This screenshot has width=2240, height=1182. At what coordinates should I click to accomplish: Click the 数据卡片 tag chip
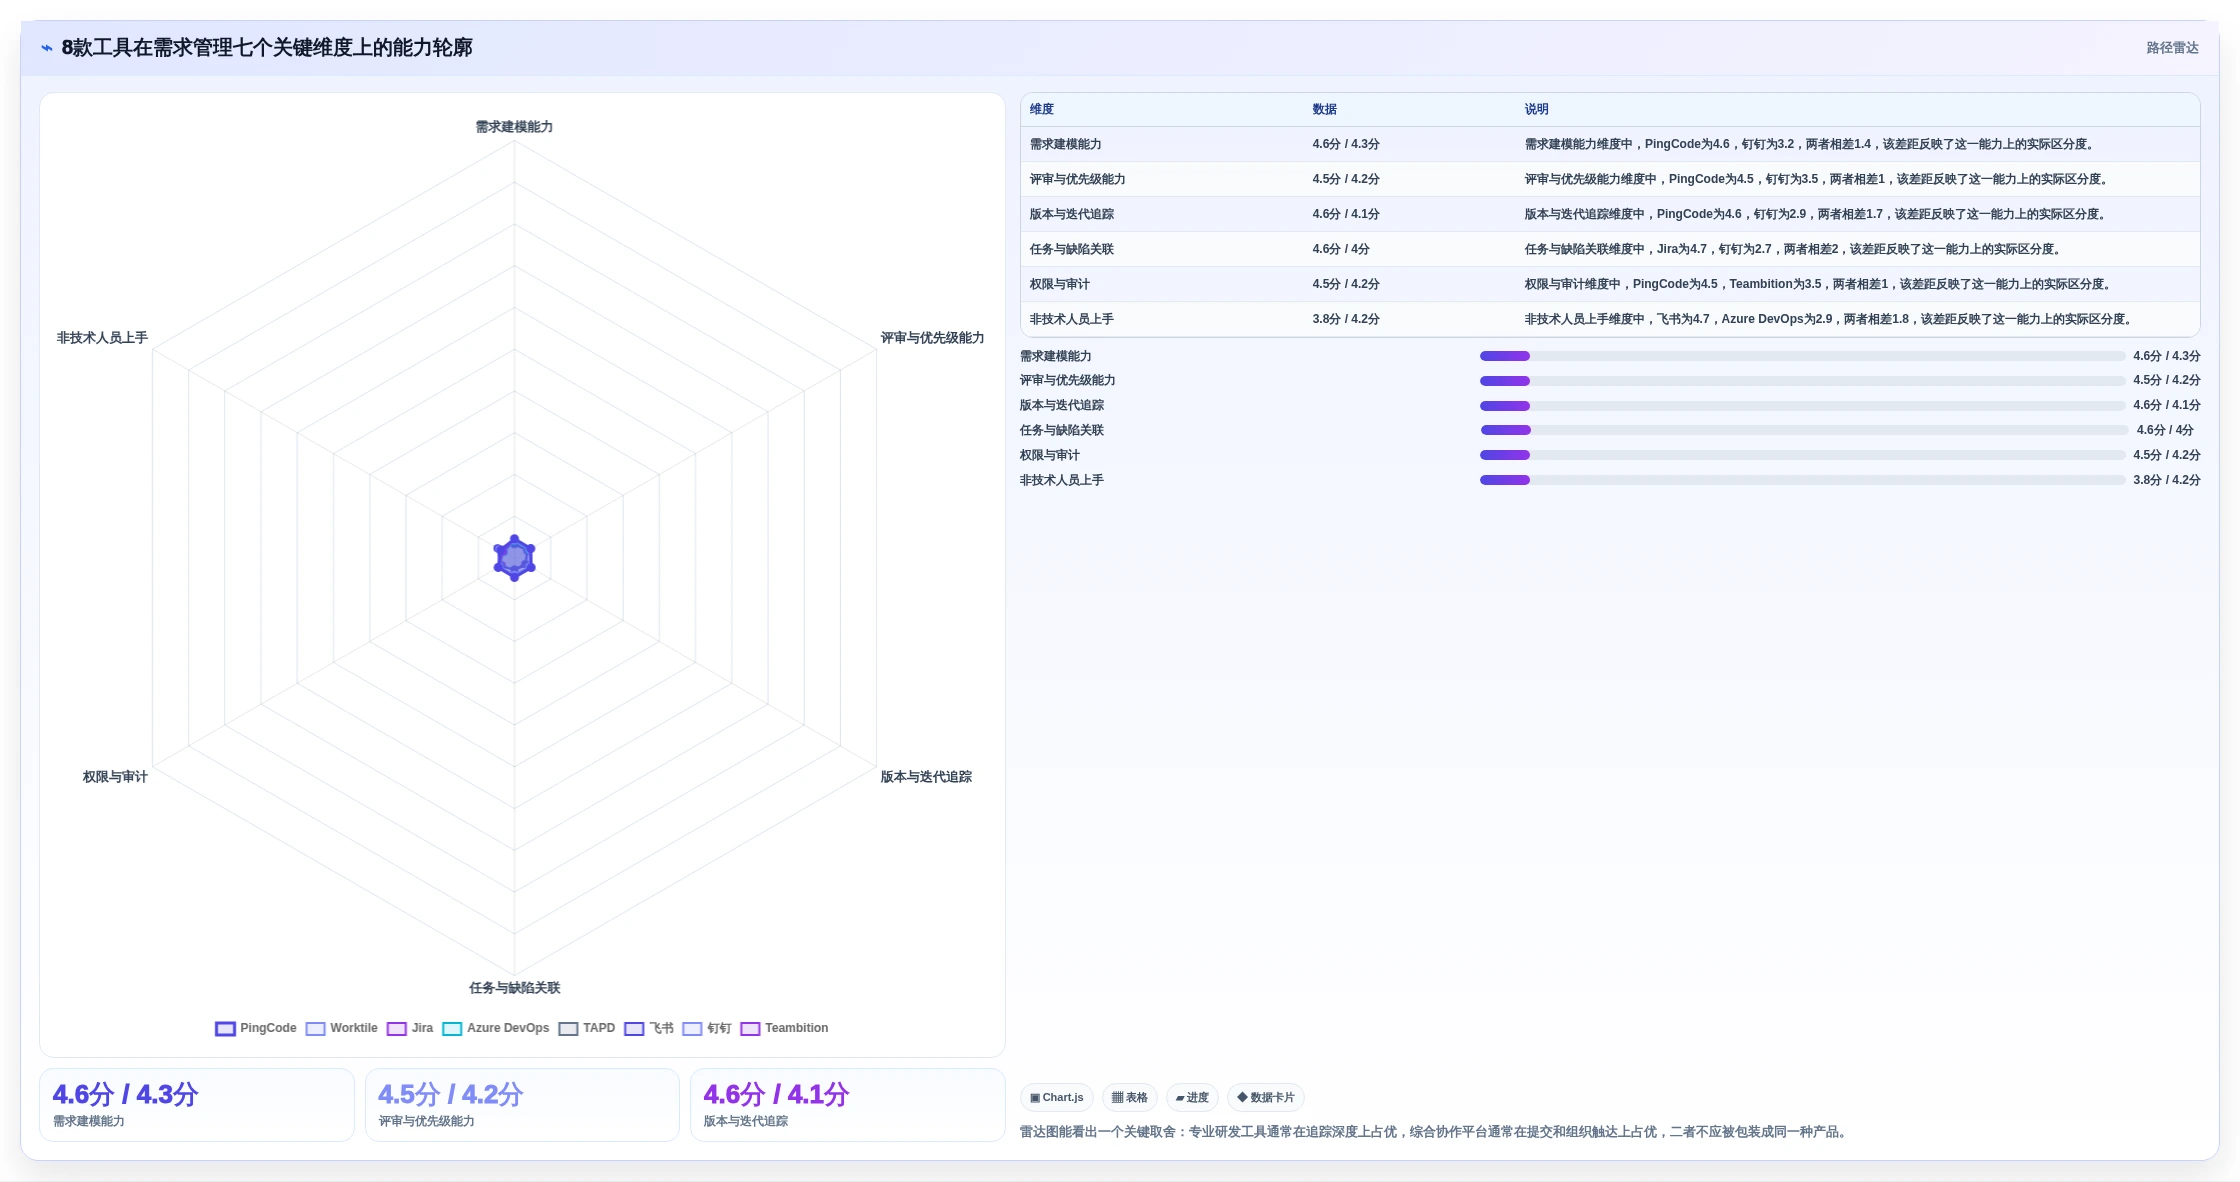click(1266, 1097)
